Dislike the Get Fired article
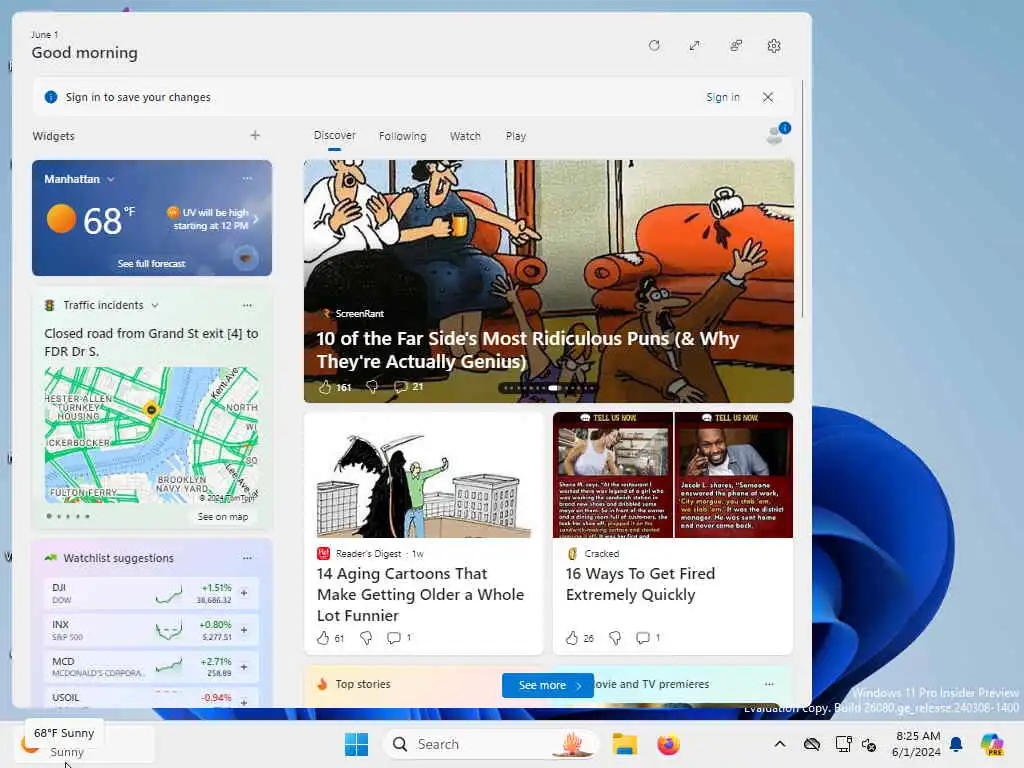 pos(615,638)
